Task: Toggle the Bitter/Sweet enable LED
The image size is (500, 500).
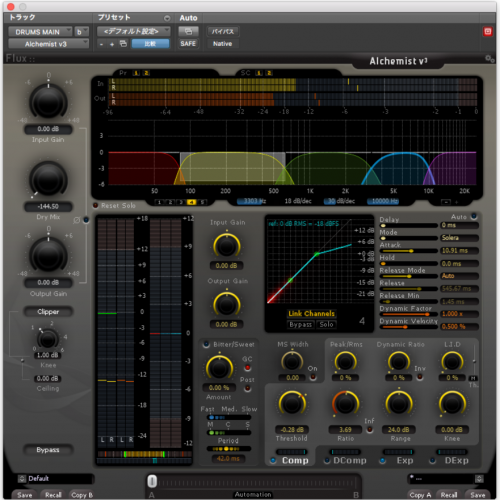Action: tap(206, 344)
